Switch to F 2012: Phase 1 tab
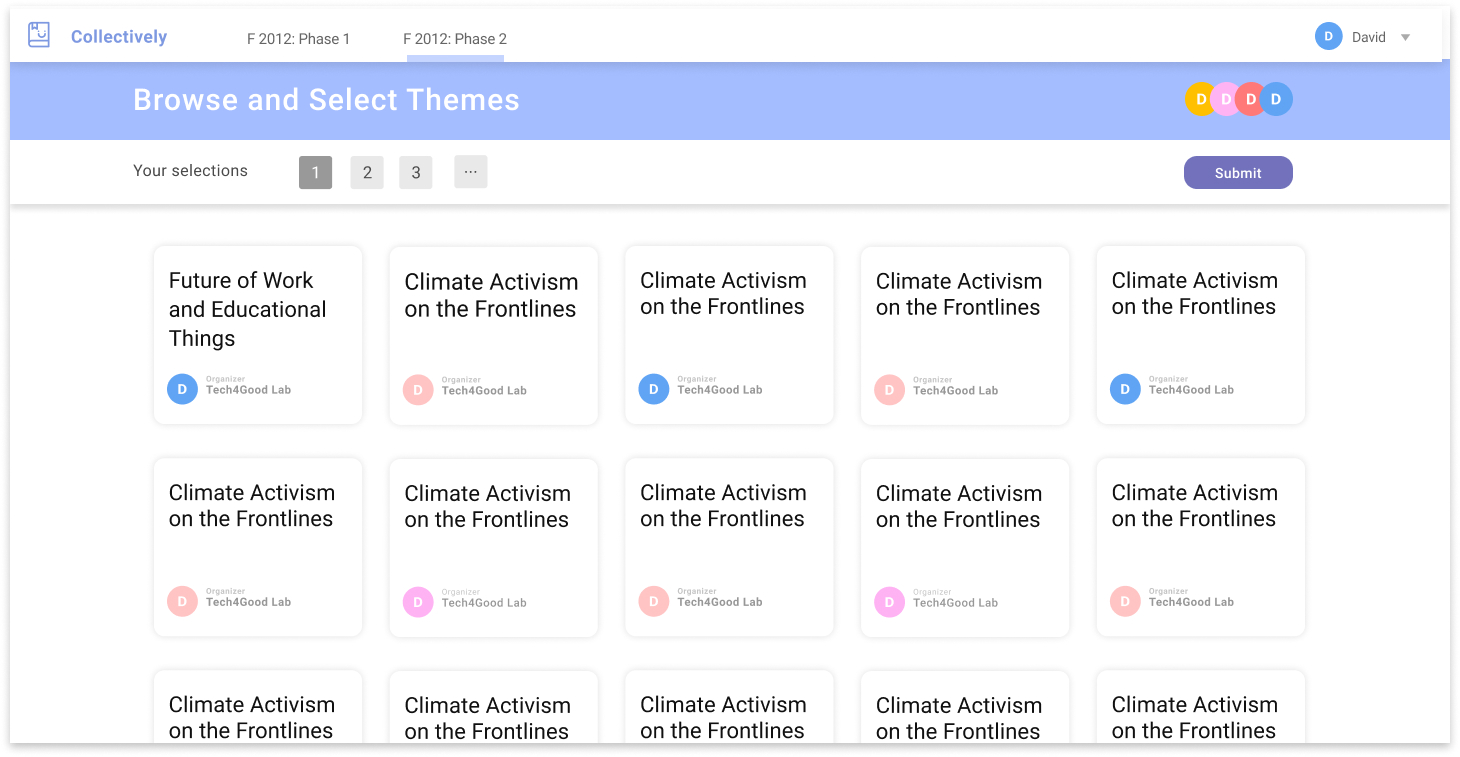Screen dimensions: 1460x757 click(x=298, y=39)
